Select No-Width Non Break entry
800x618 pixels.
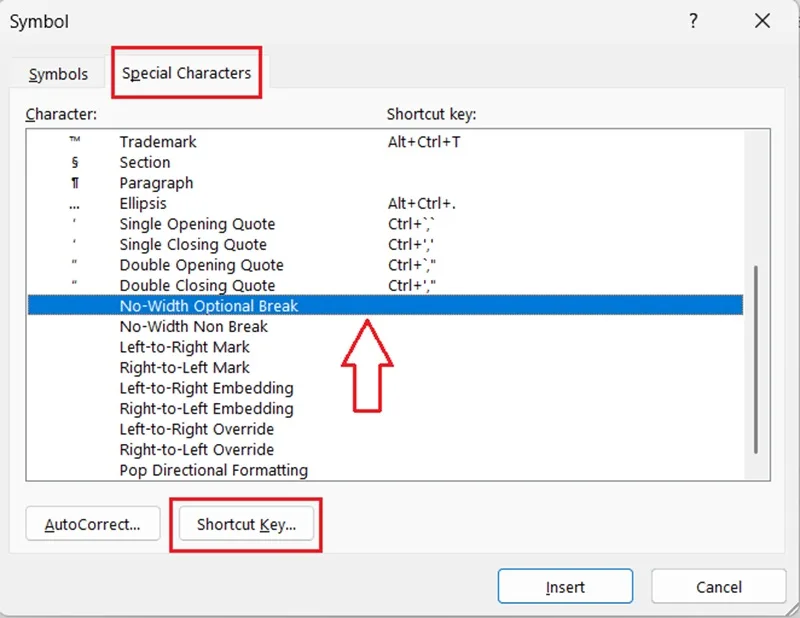click(x=385, y=326)
